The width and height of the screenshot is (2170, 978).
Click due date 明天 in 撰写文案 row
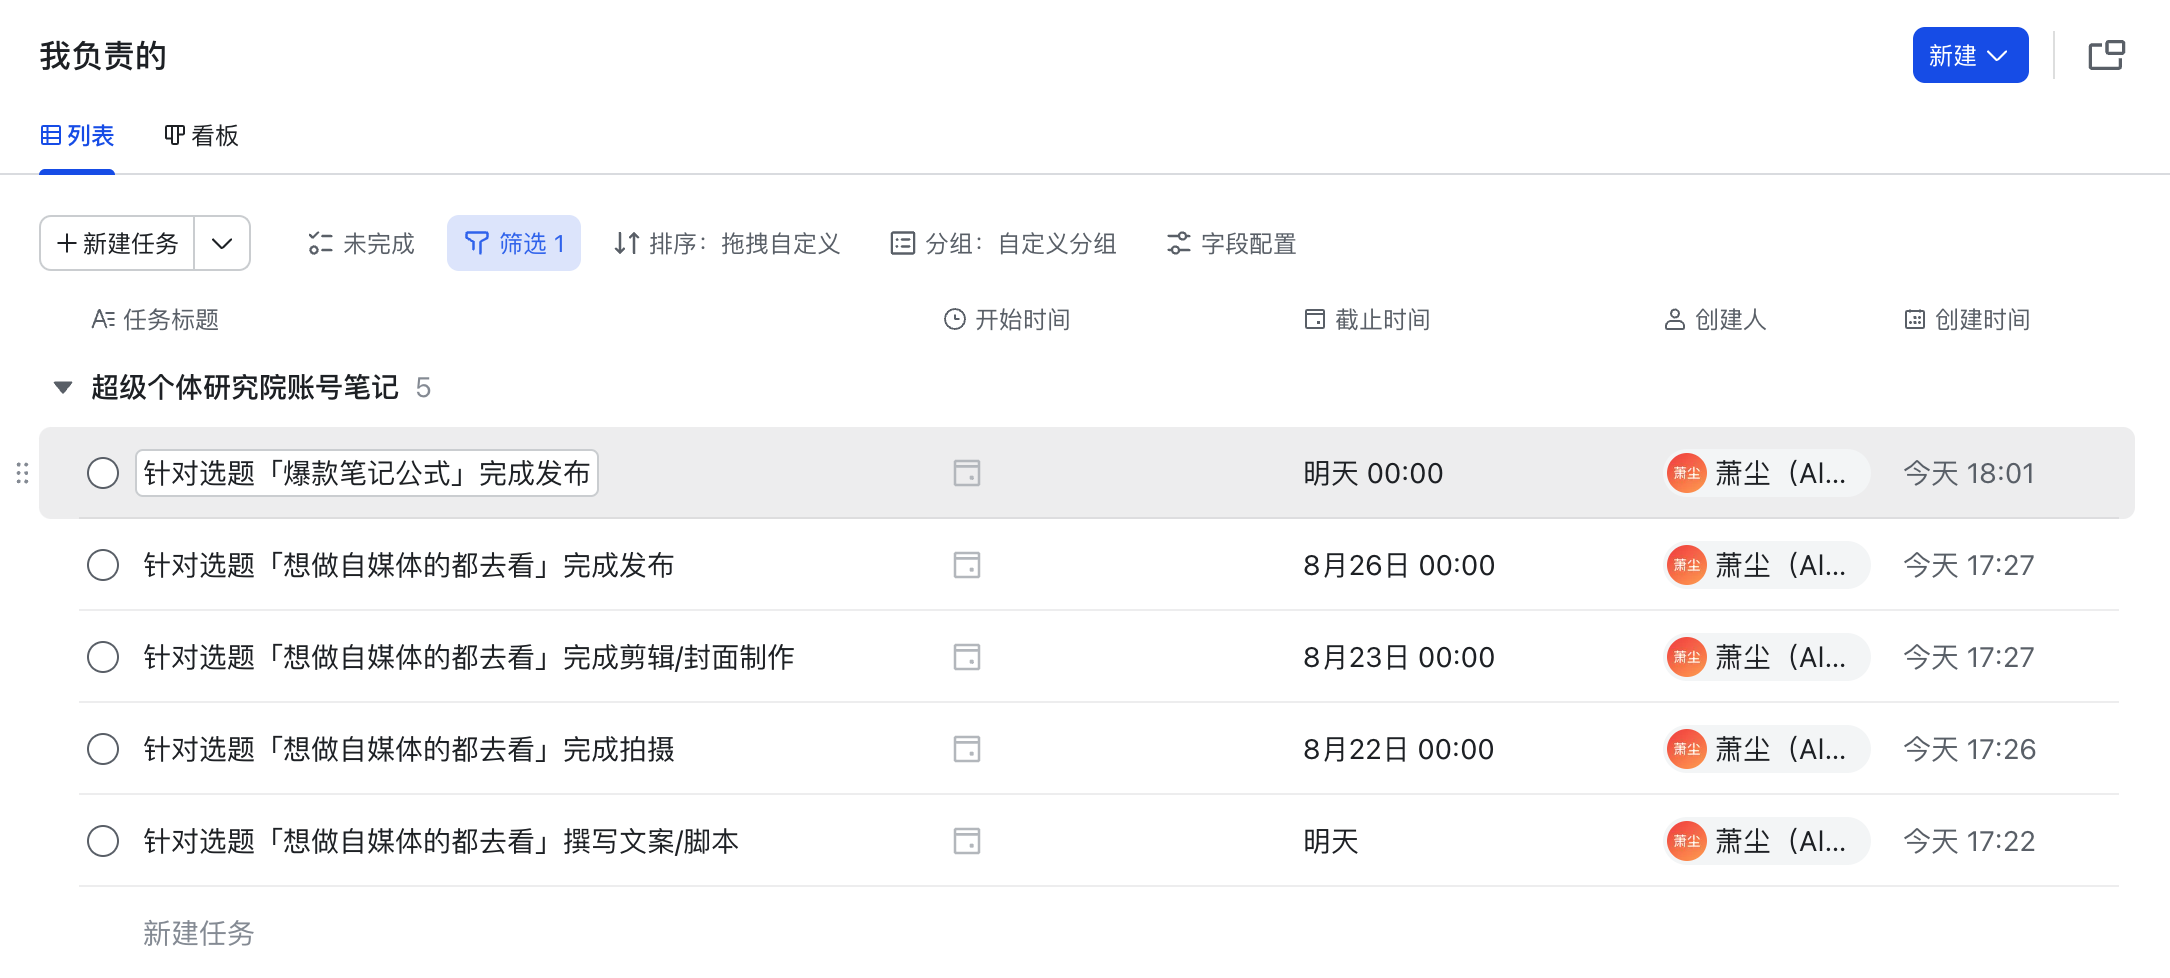pos(1331,841)
